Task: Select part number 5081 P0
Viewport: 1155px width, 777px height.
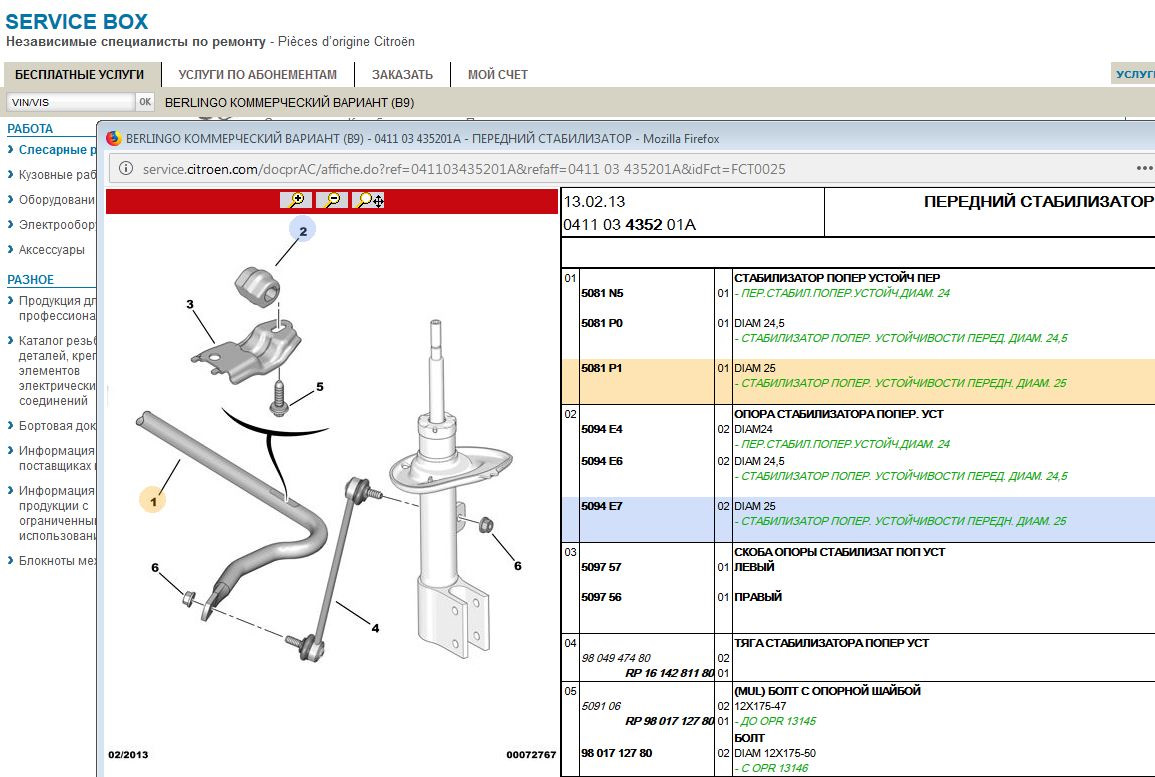Action: (602, 323)
